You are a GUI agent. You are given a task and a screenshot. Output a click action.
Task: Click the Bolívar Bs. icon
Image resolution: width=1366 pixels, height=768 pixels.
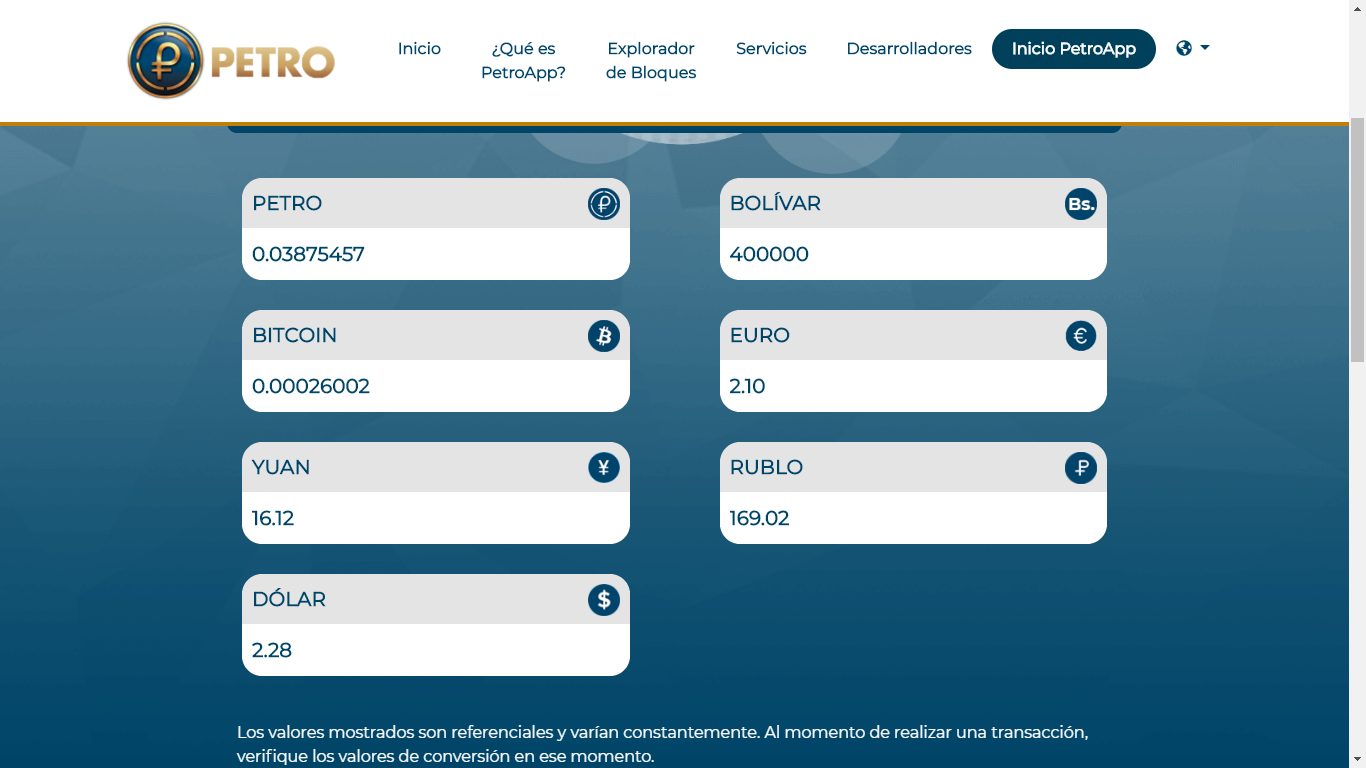1081,204
